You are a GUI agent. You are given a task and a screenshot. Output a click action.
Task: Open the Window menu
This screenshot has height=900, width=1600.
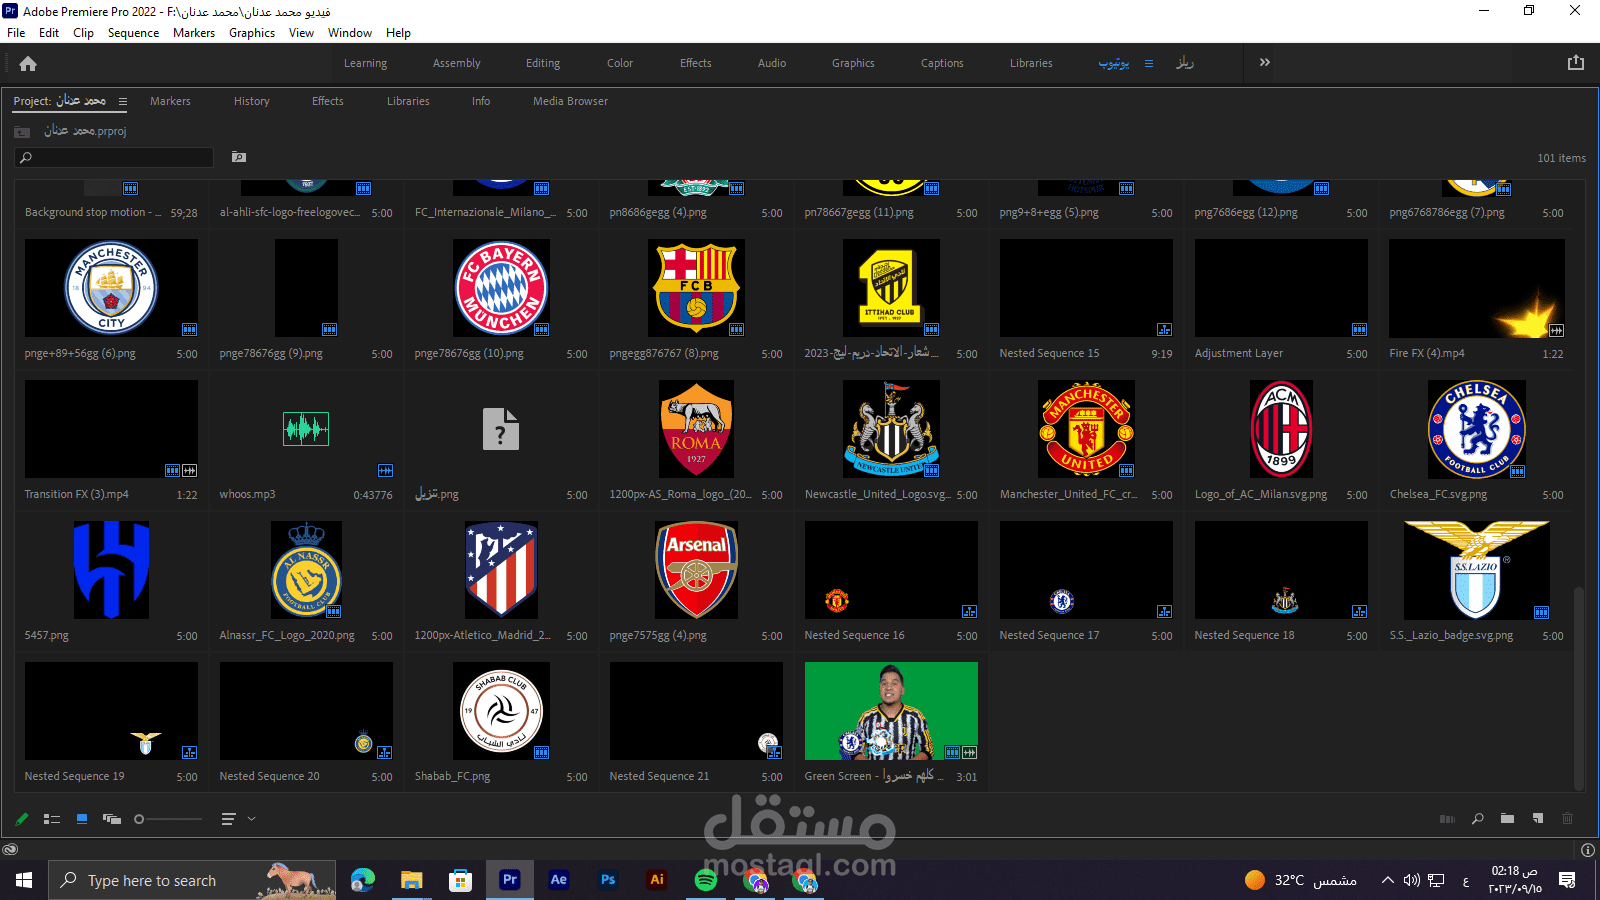point(350,33)
